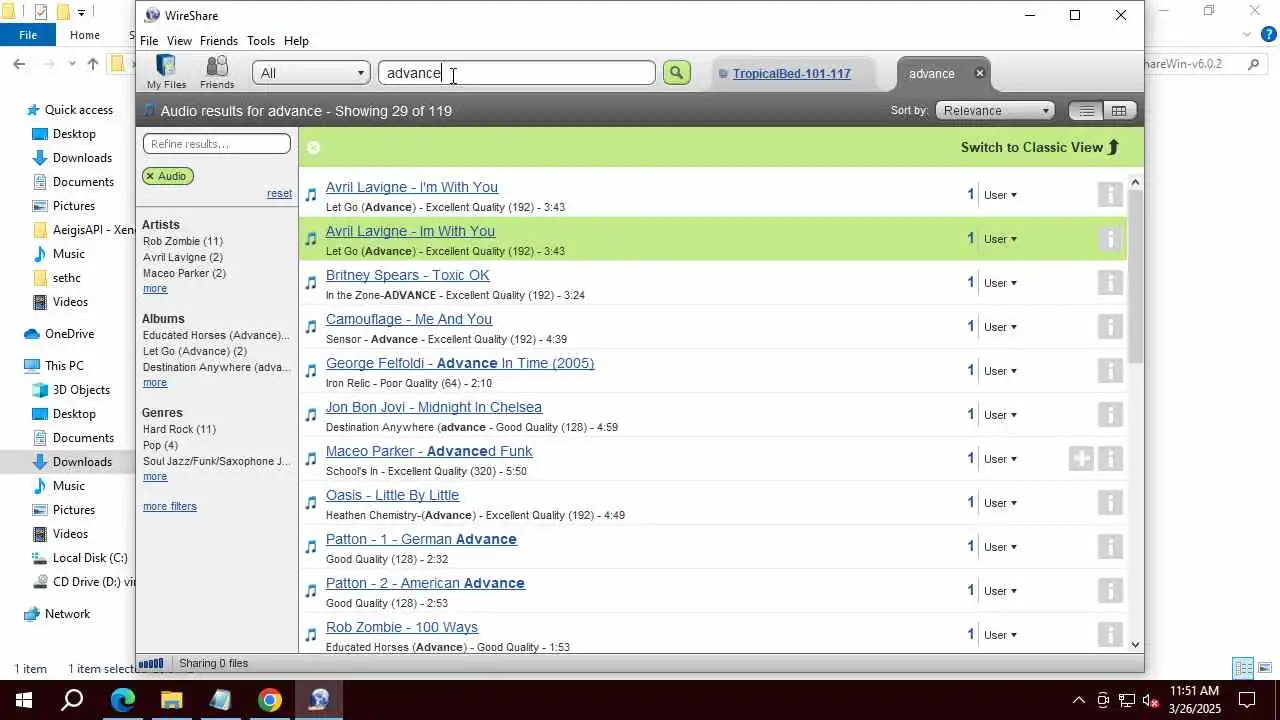The image size is (1280, 720).
Task: Close the advance search tab
Action: (x=980, y=73)
